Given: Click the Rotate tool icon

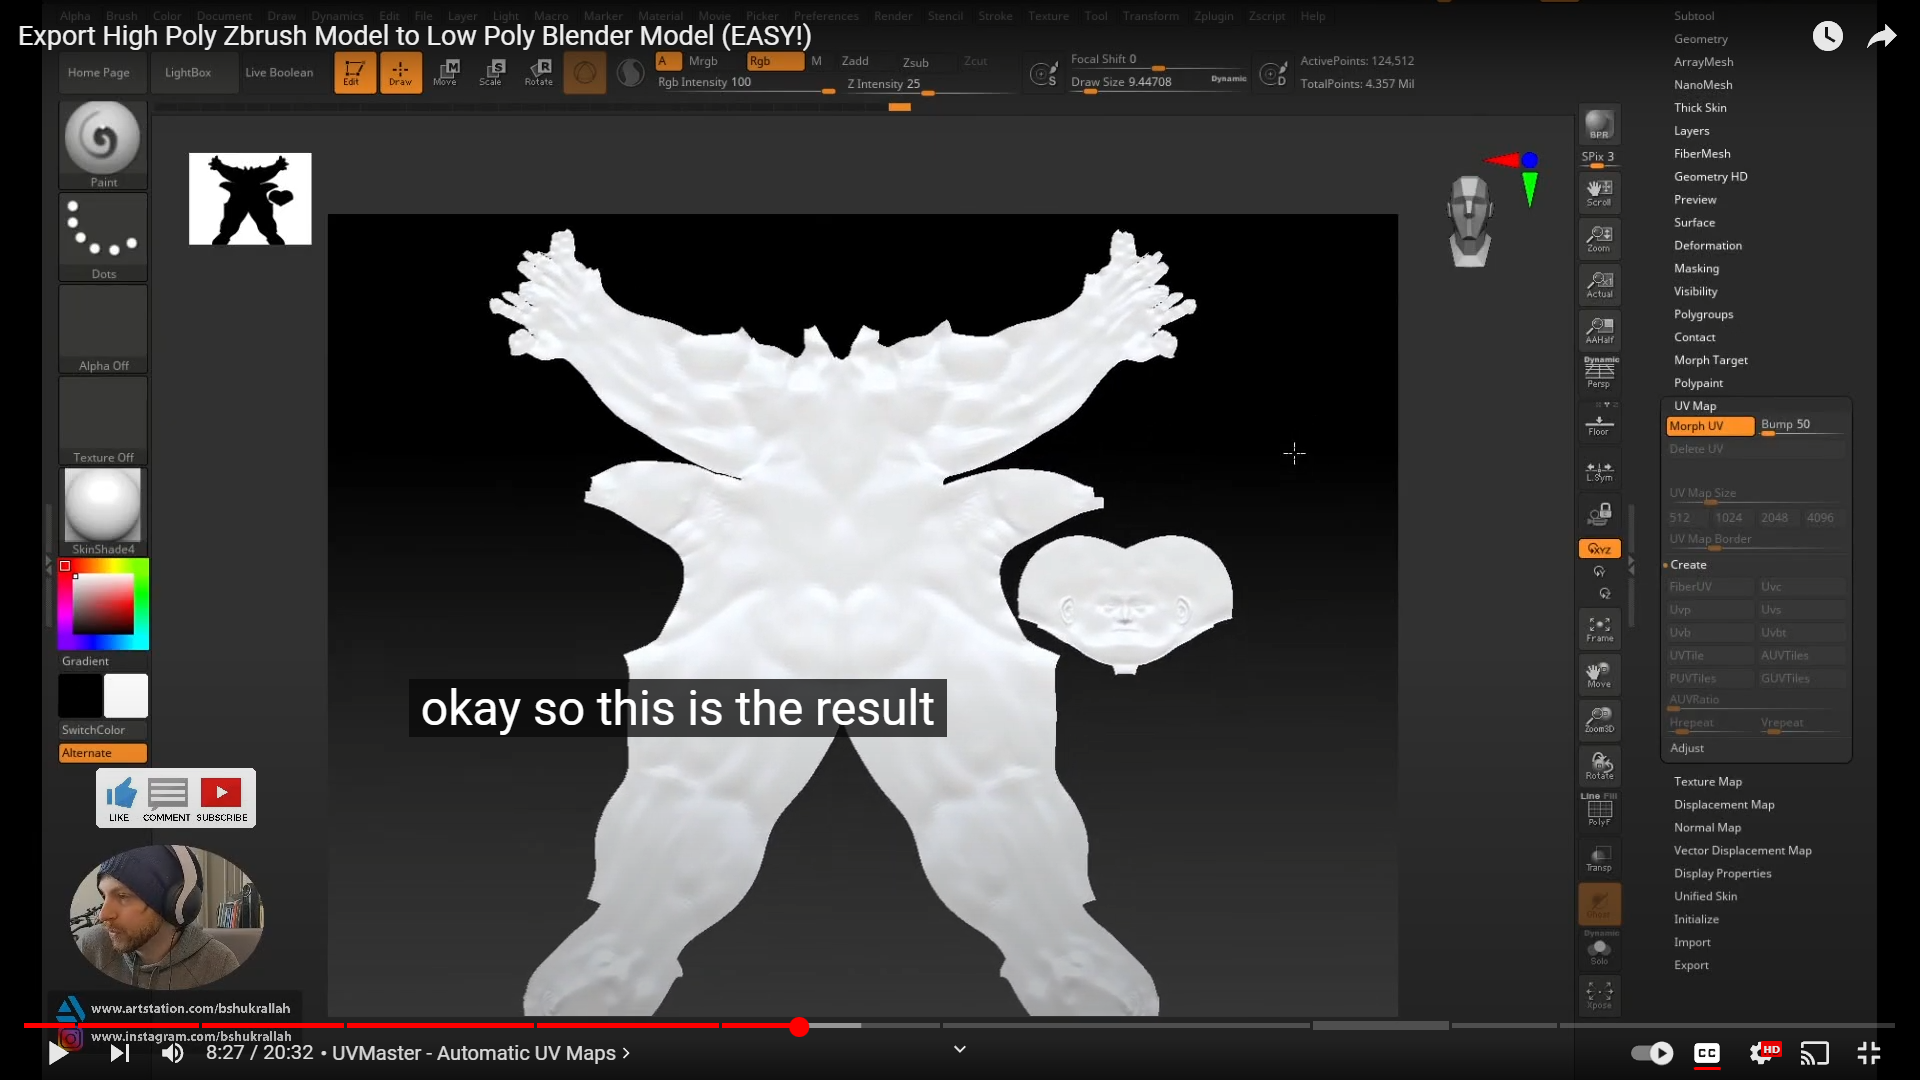Looking at the screenshot, I should coord(539,72).
